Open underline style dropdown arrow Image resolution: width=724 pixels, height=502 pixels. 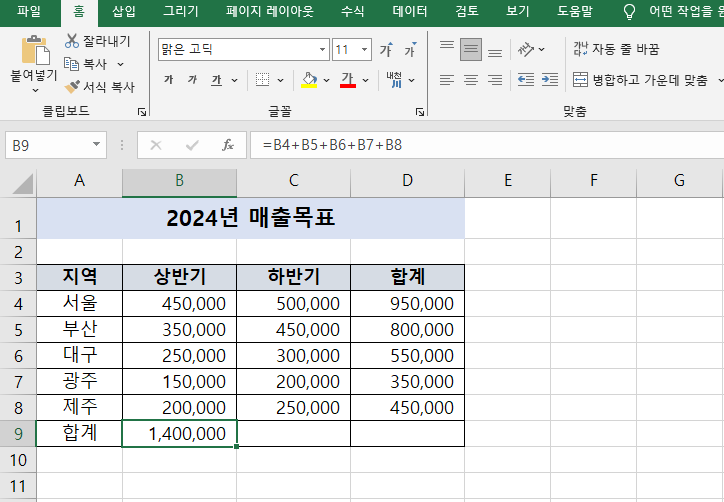(x=235, y=80)
